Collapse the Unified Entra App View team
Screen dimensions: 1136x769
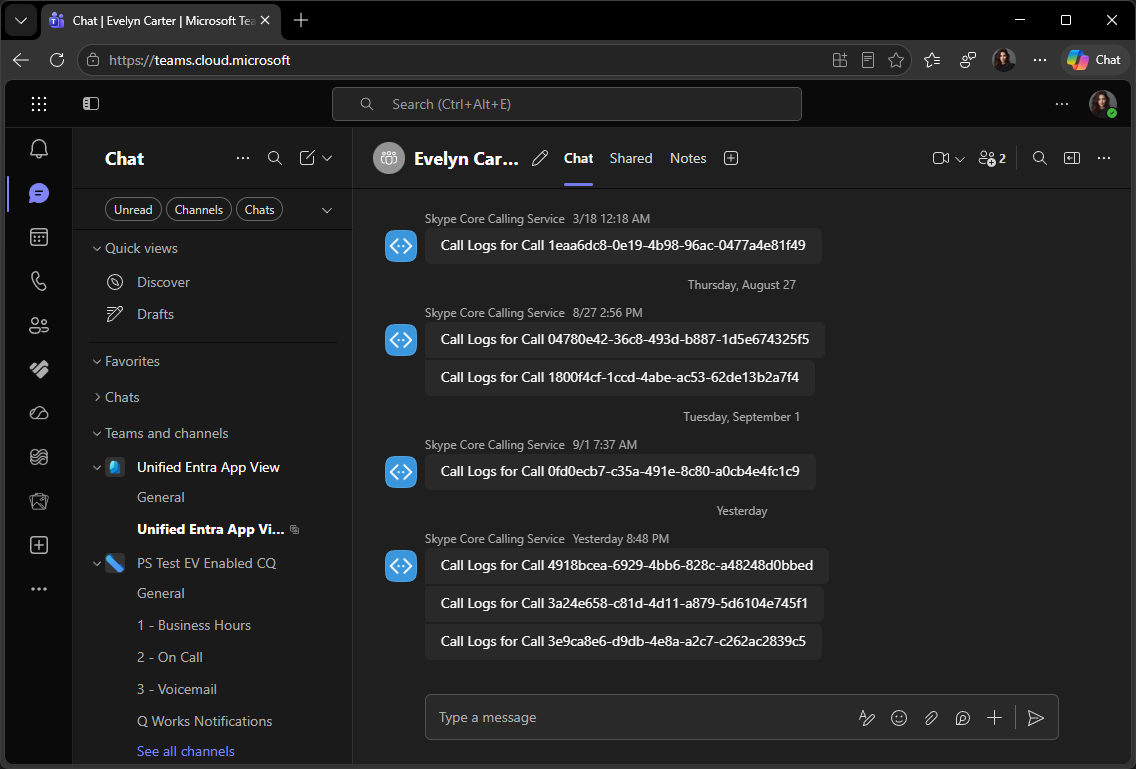pos(97,467)
